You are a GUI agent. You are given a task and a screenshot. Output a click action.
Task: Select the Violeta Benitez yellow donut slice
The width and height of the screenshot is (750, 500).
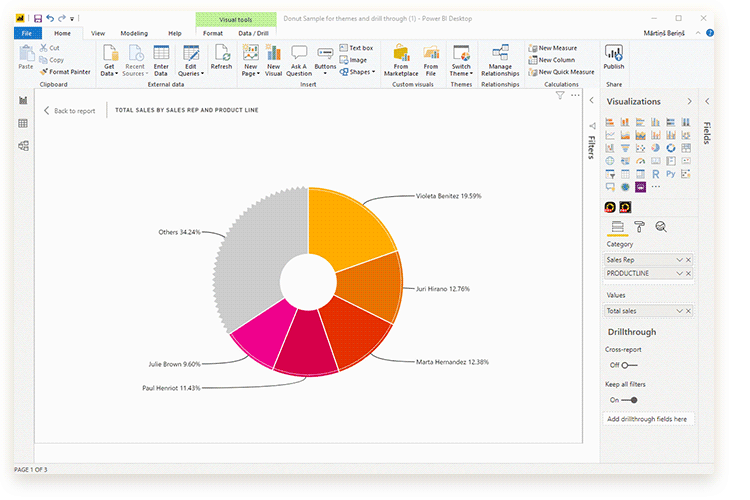click(347, 225)
